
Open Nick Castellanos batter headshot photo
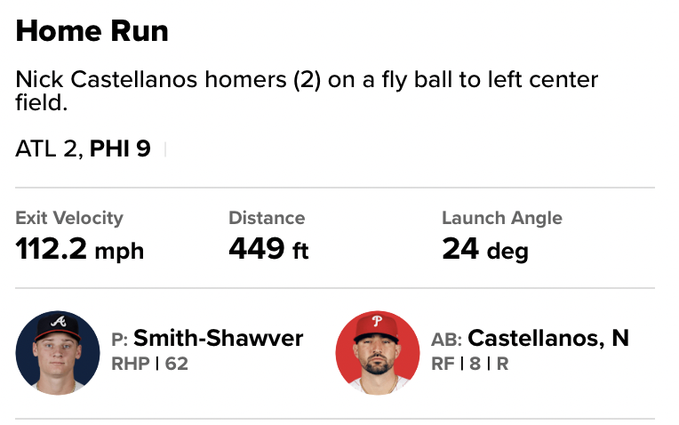click(x=378, y=352)
